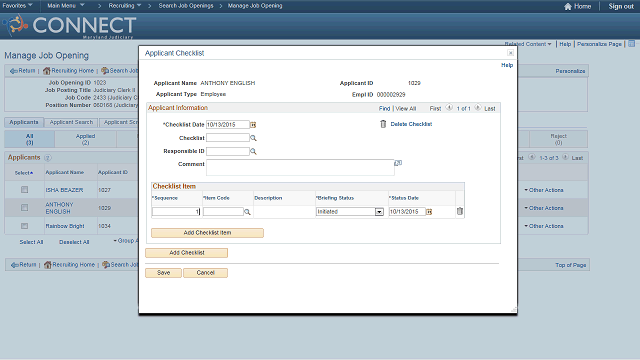Open the Status Date calendar picker
Image resolution: width=640 pixels, height=360 pixels.
(429, 212)
